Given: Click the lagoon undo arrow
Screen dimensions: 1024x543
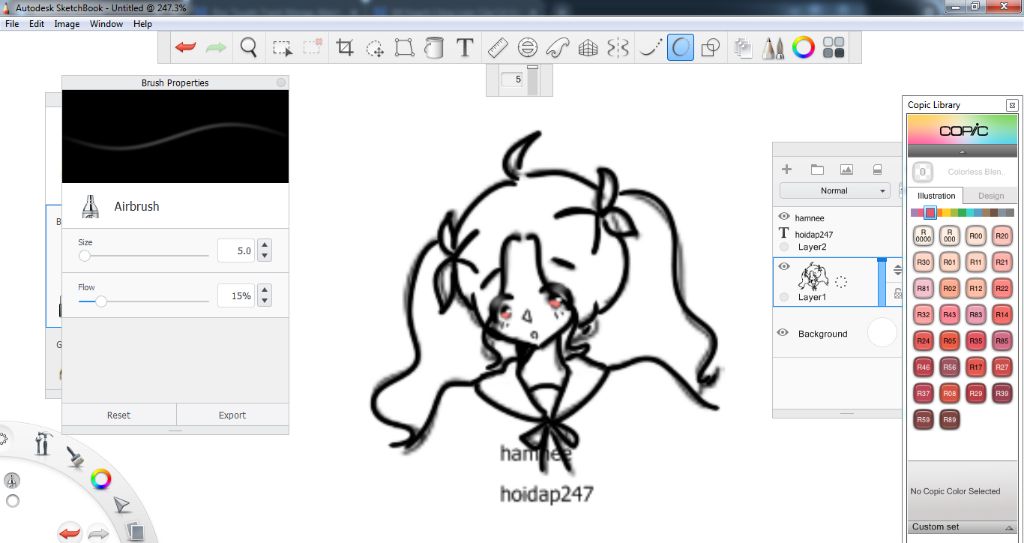Looking at the screenshot, I should coord(69,533).
